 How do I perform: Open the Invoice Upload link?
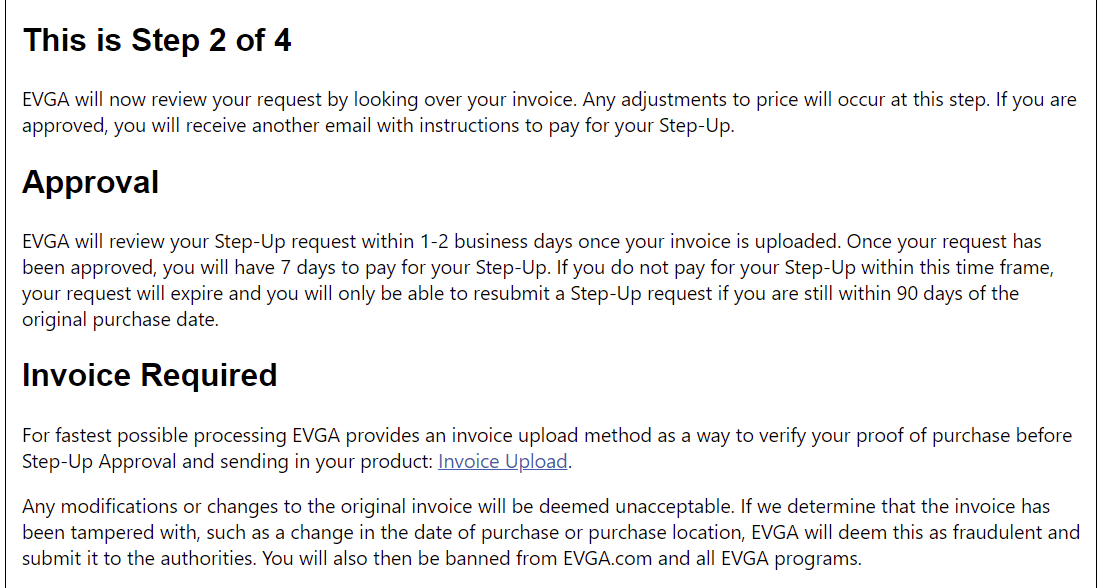[503, 462]
